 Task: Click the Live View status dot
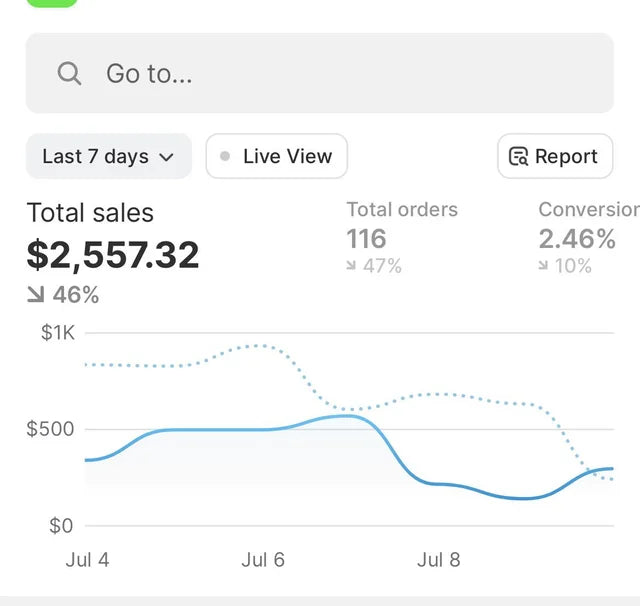225,157
